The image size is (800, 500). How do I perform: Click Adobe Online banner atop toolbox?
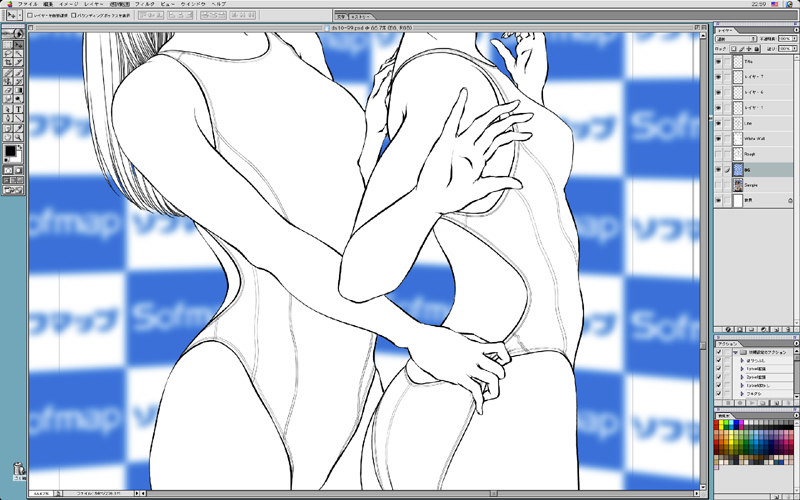pyautogui.click(x=13, y=34)
